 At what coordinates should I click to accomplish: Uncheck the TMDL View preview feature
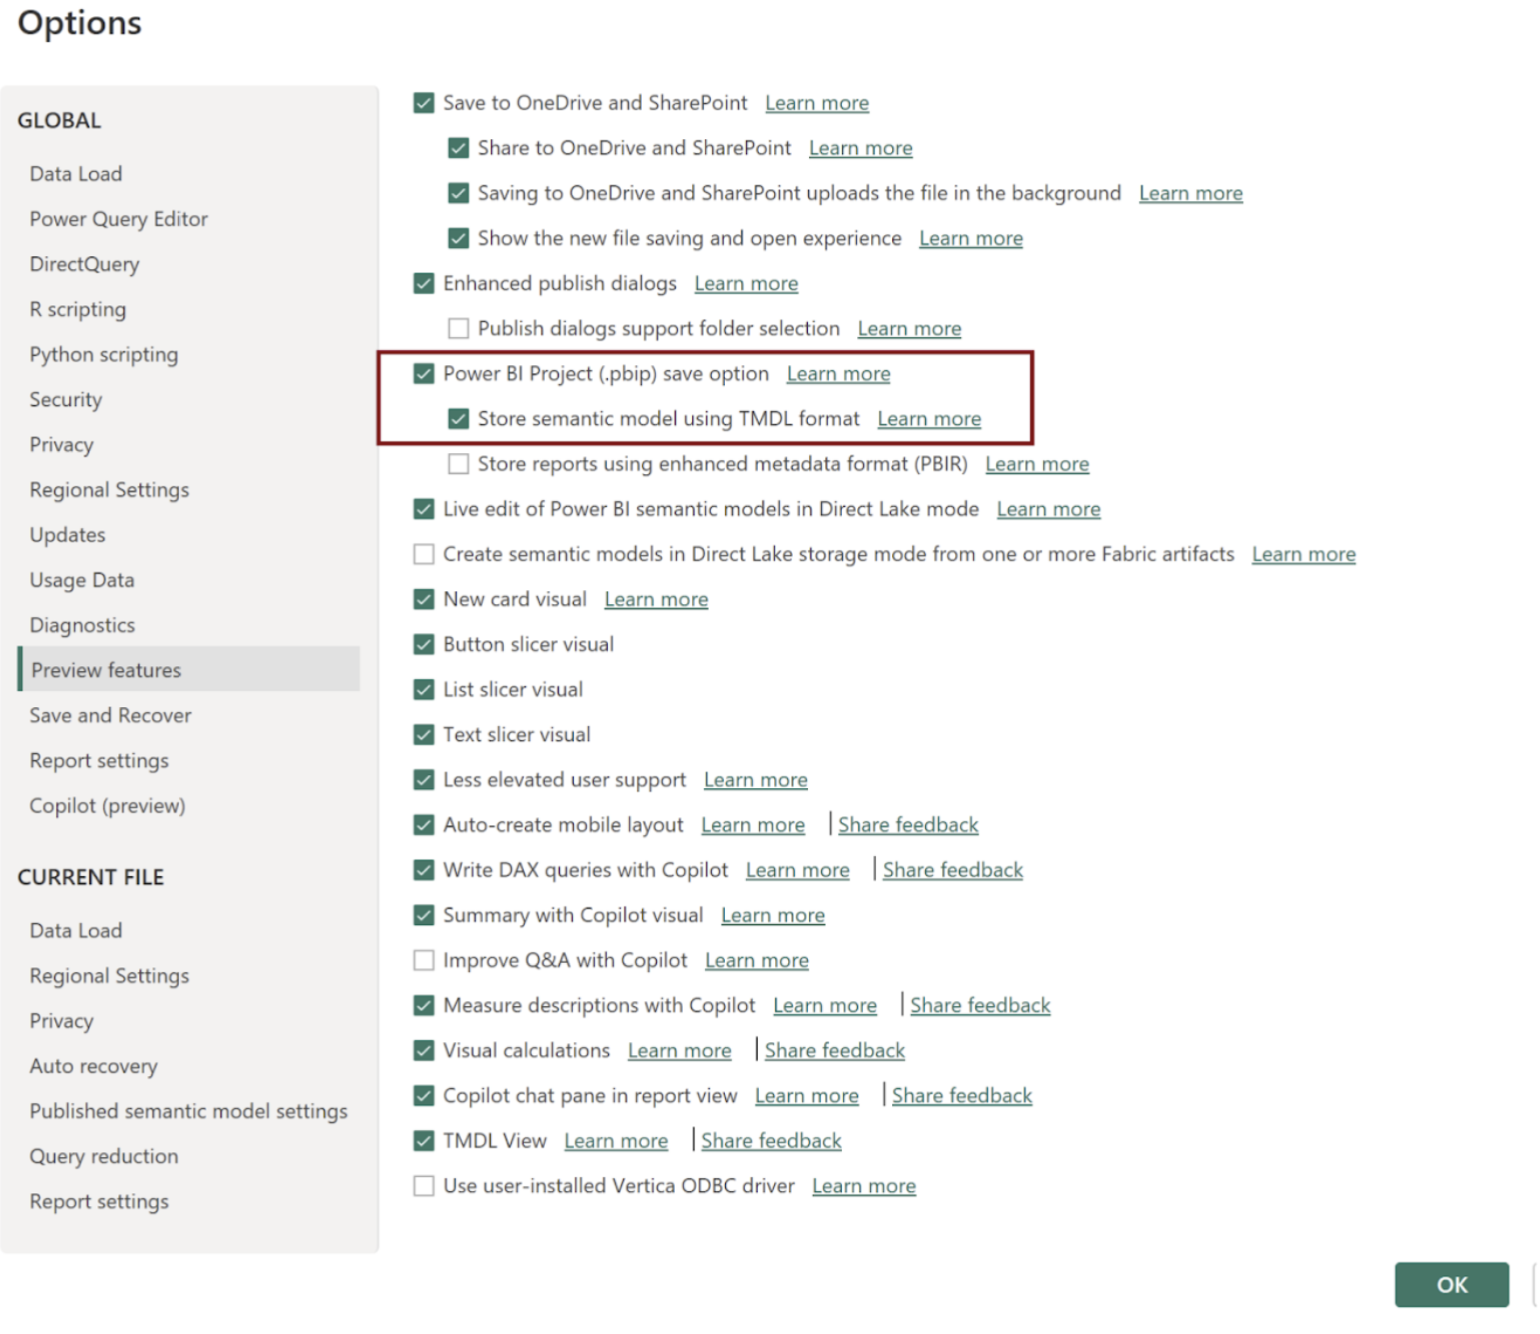pos(424,1141)
